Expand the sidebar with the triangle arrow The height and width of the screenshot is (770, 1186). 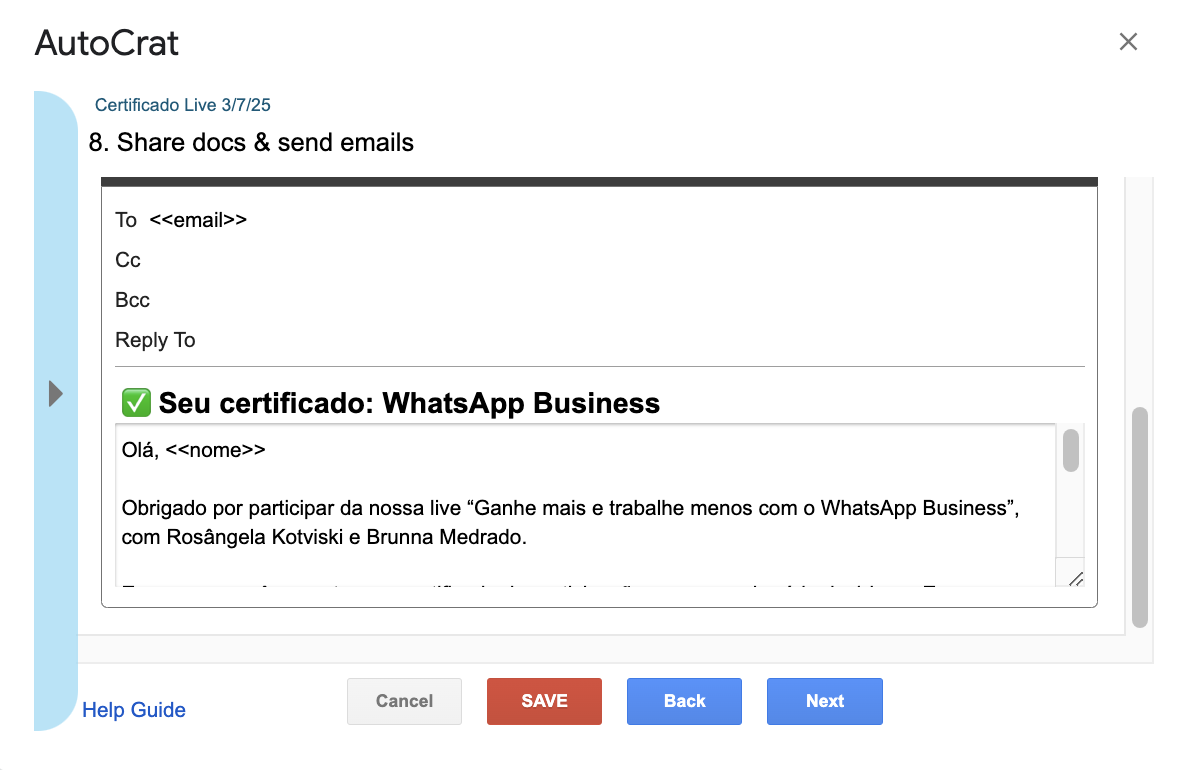[55, 393]
